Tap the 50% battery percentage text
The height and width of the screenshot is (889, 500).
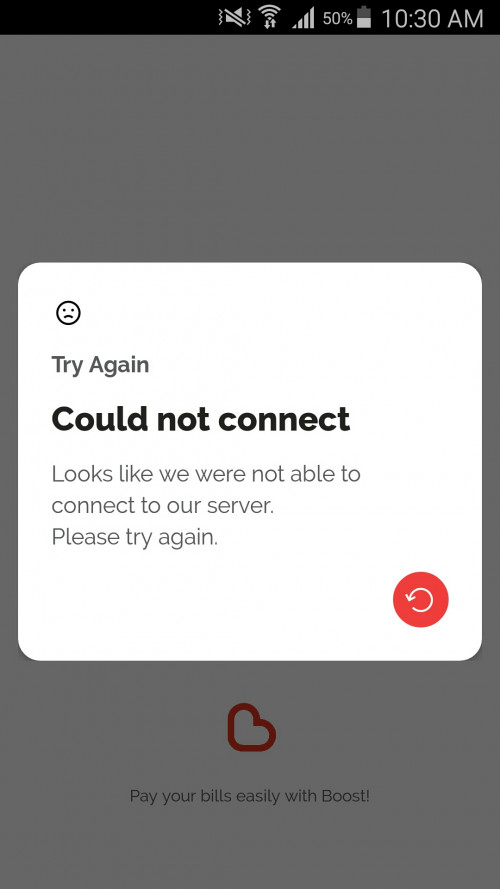pyautogui.click(x=337, y=19)
